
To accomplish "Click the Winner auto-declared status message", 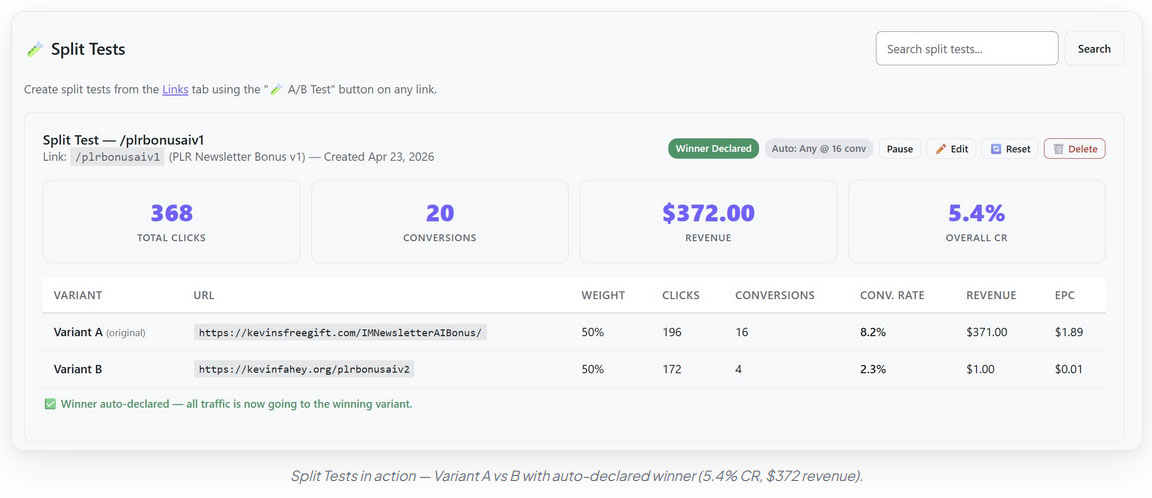I will 236,404.
